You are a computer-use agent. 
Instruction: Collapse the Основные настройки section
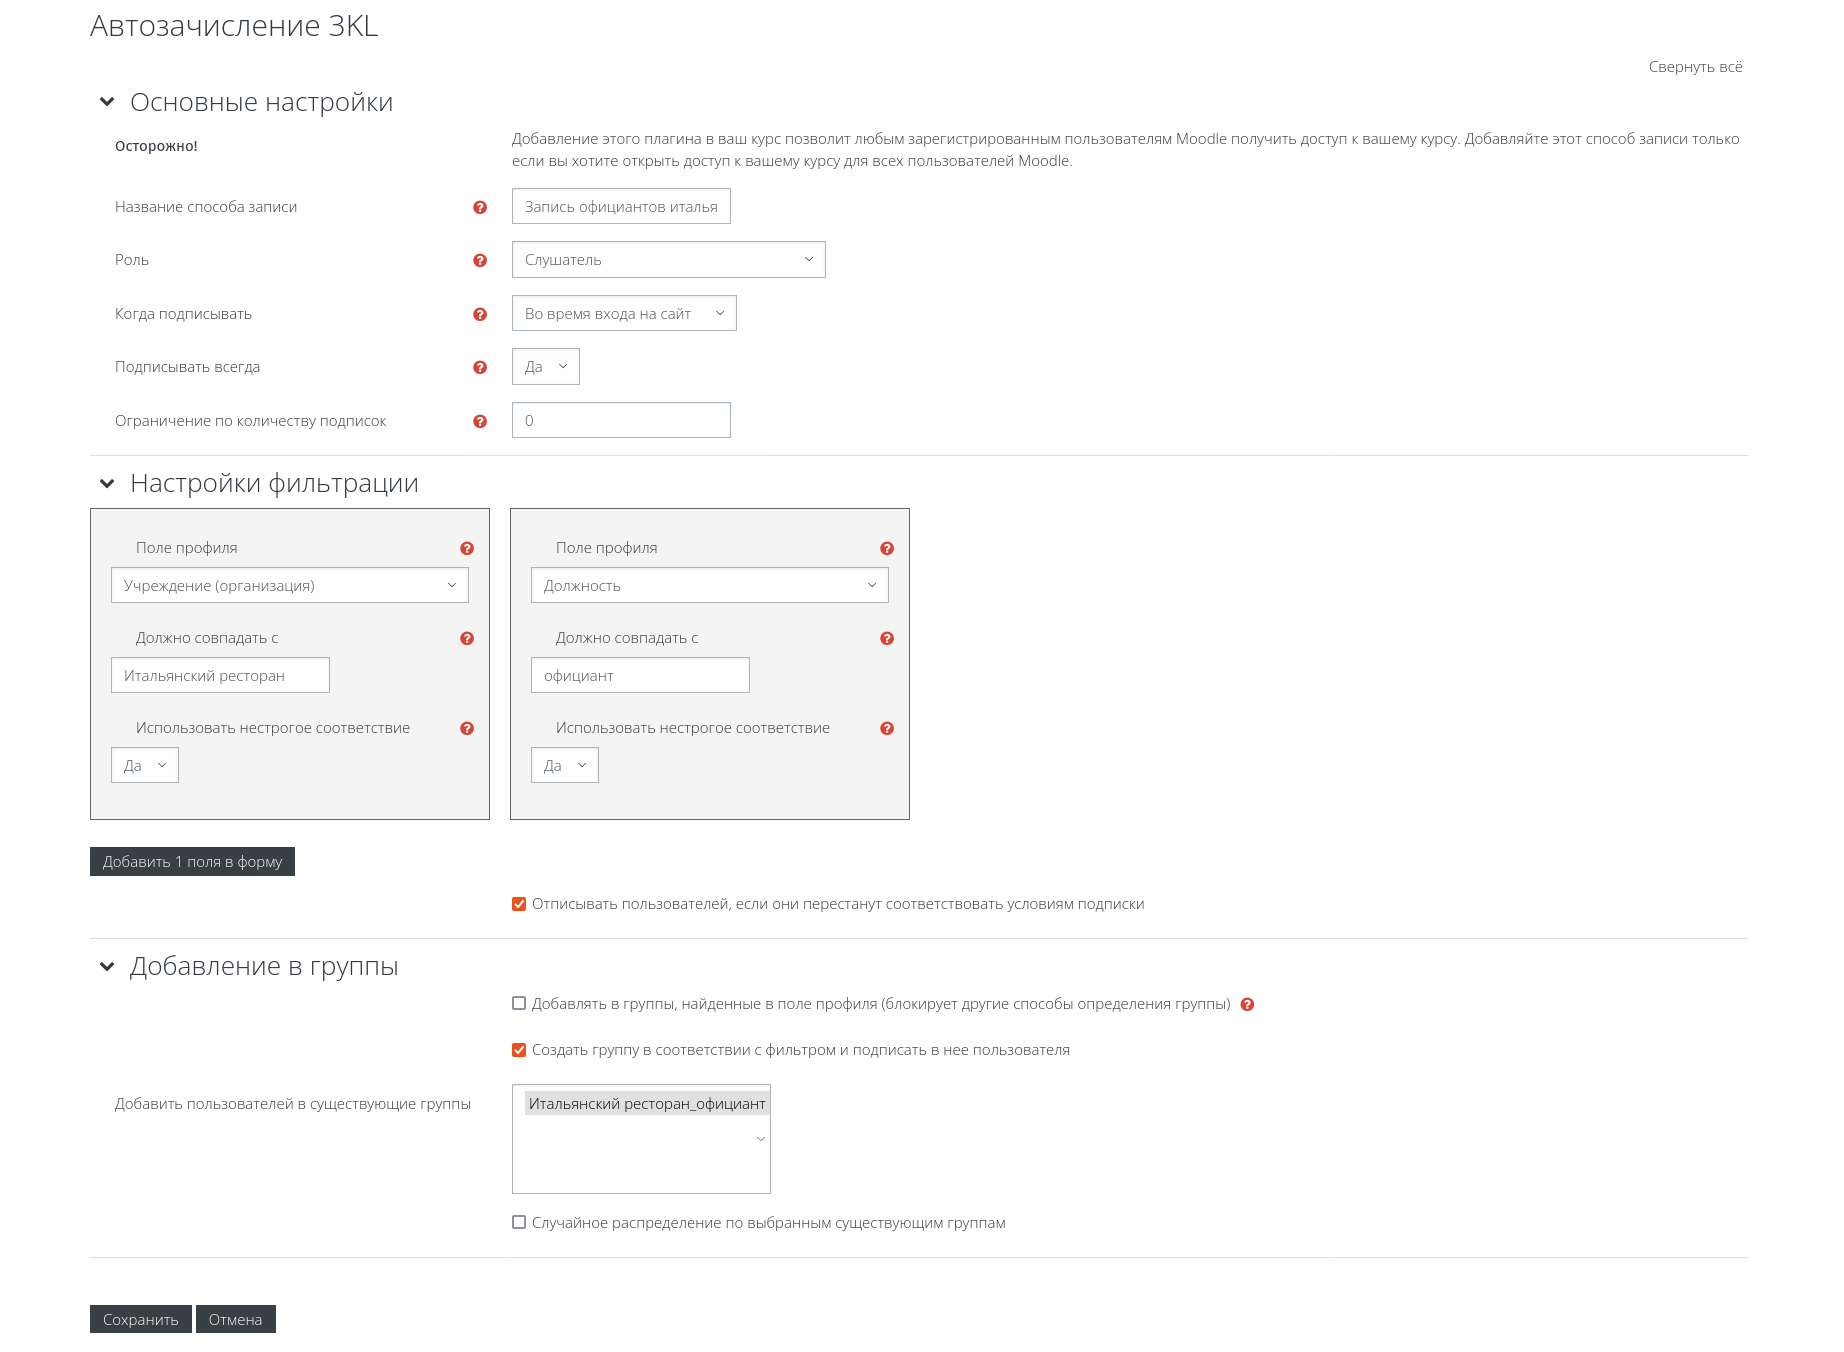click(x=107, y=102)
